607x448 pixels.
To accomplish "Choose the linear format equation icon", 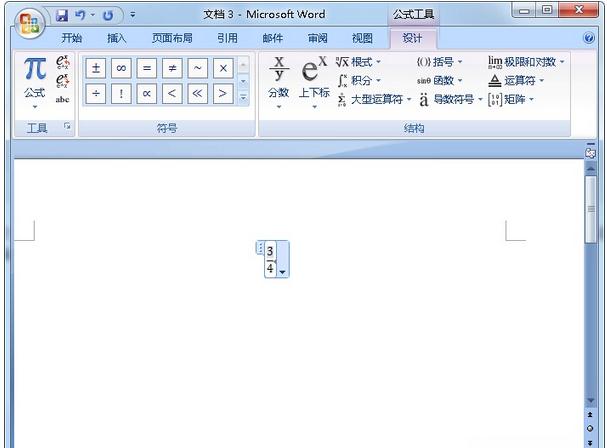I will pos(62,80).
